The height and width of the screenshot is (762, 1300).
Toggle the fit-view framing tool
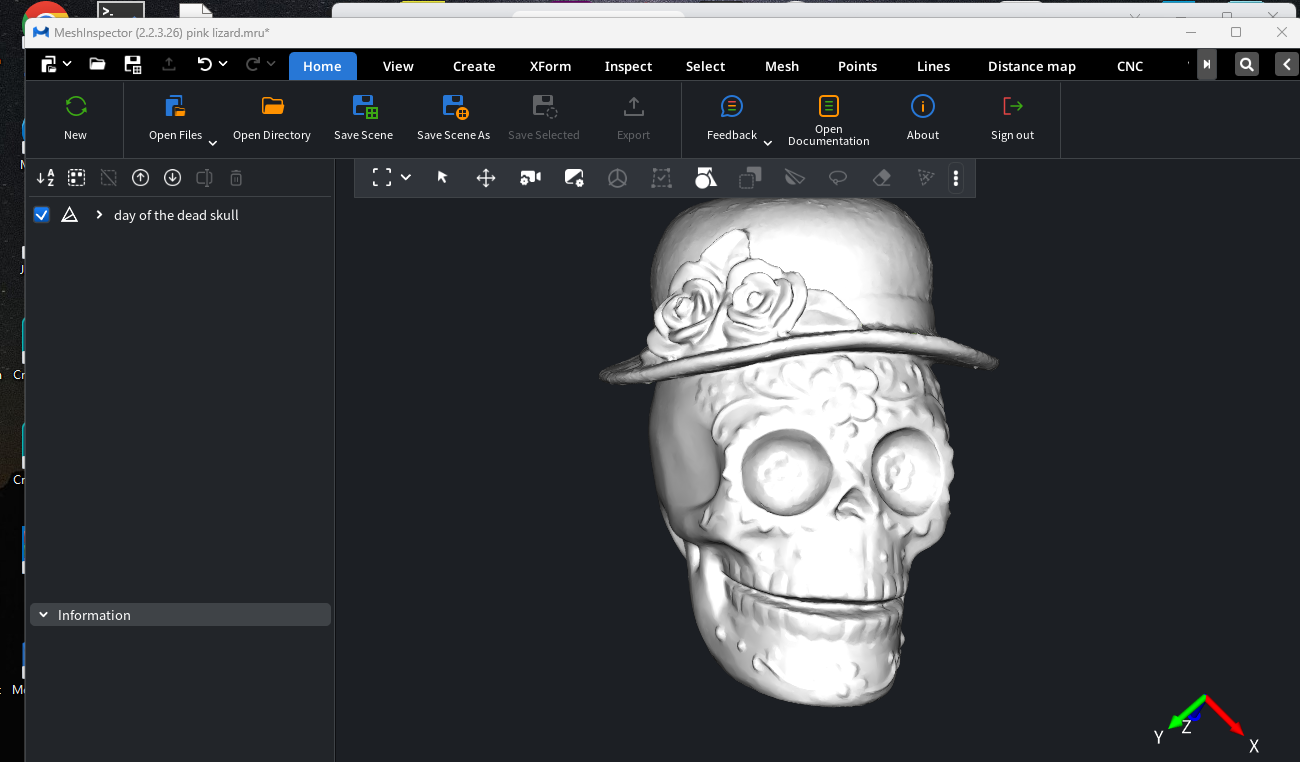click(x=383, y=177)
